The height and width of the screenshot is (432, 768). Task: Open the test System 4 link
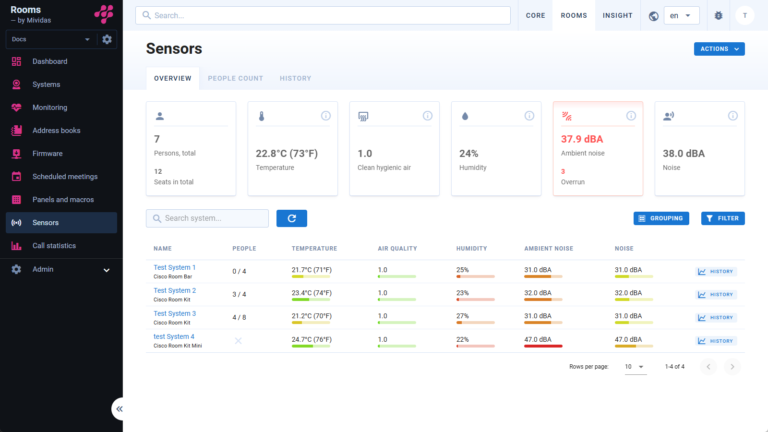[174, 336]
